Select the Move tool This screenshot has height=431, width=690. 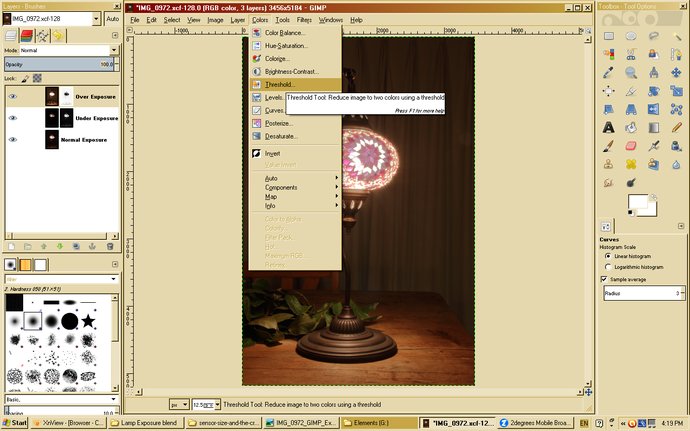tap(676, 72)
